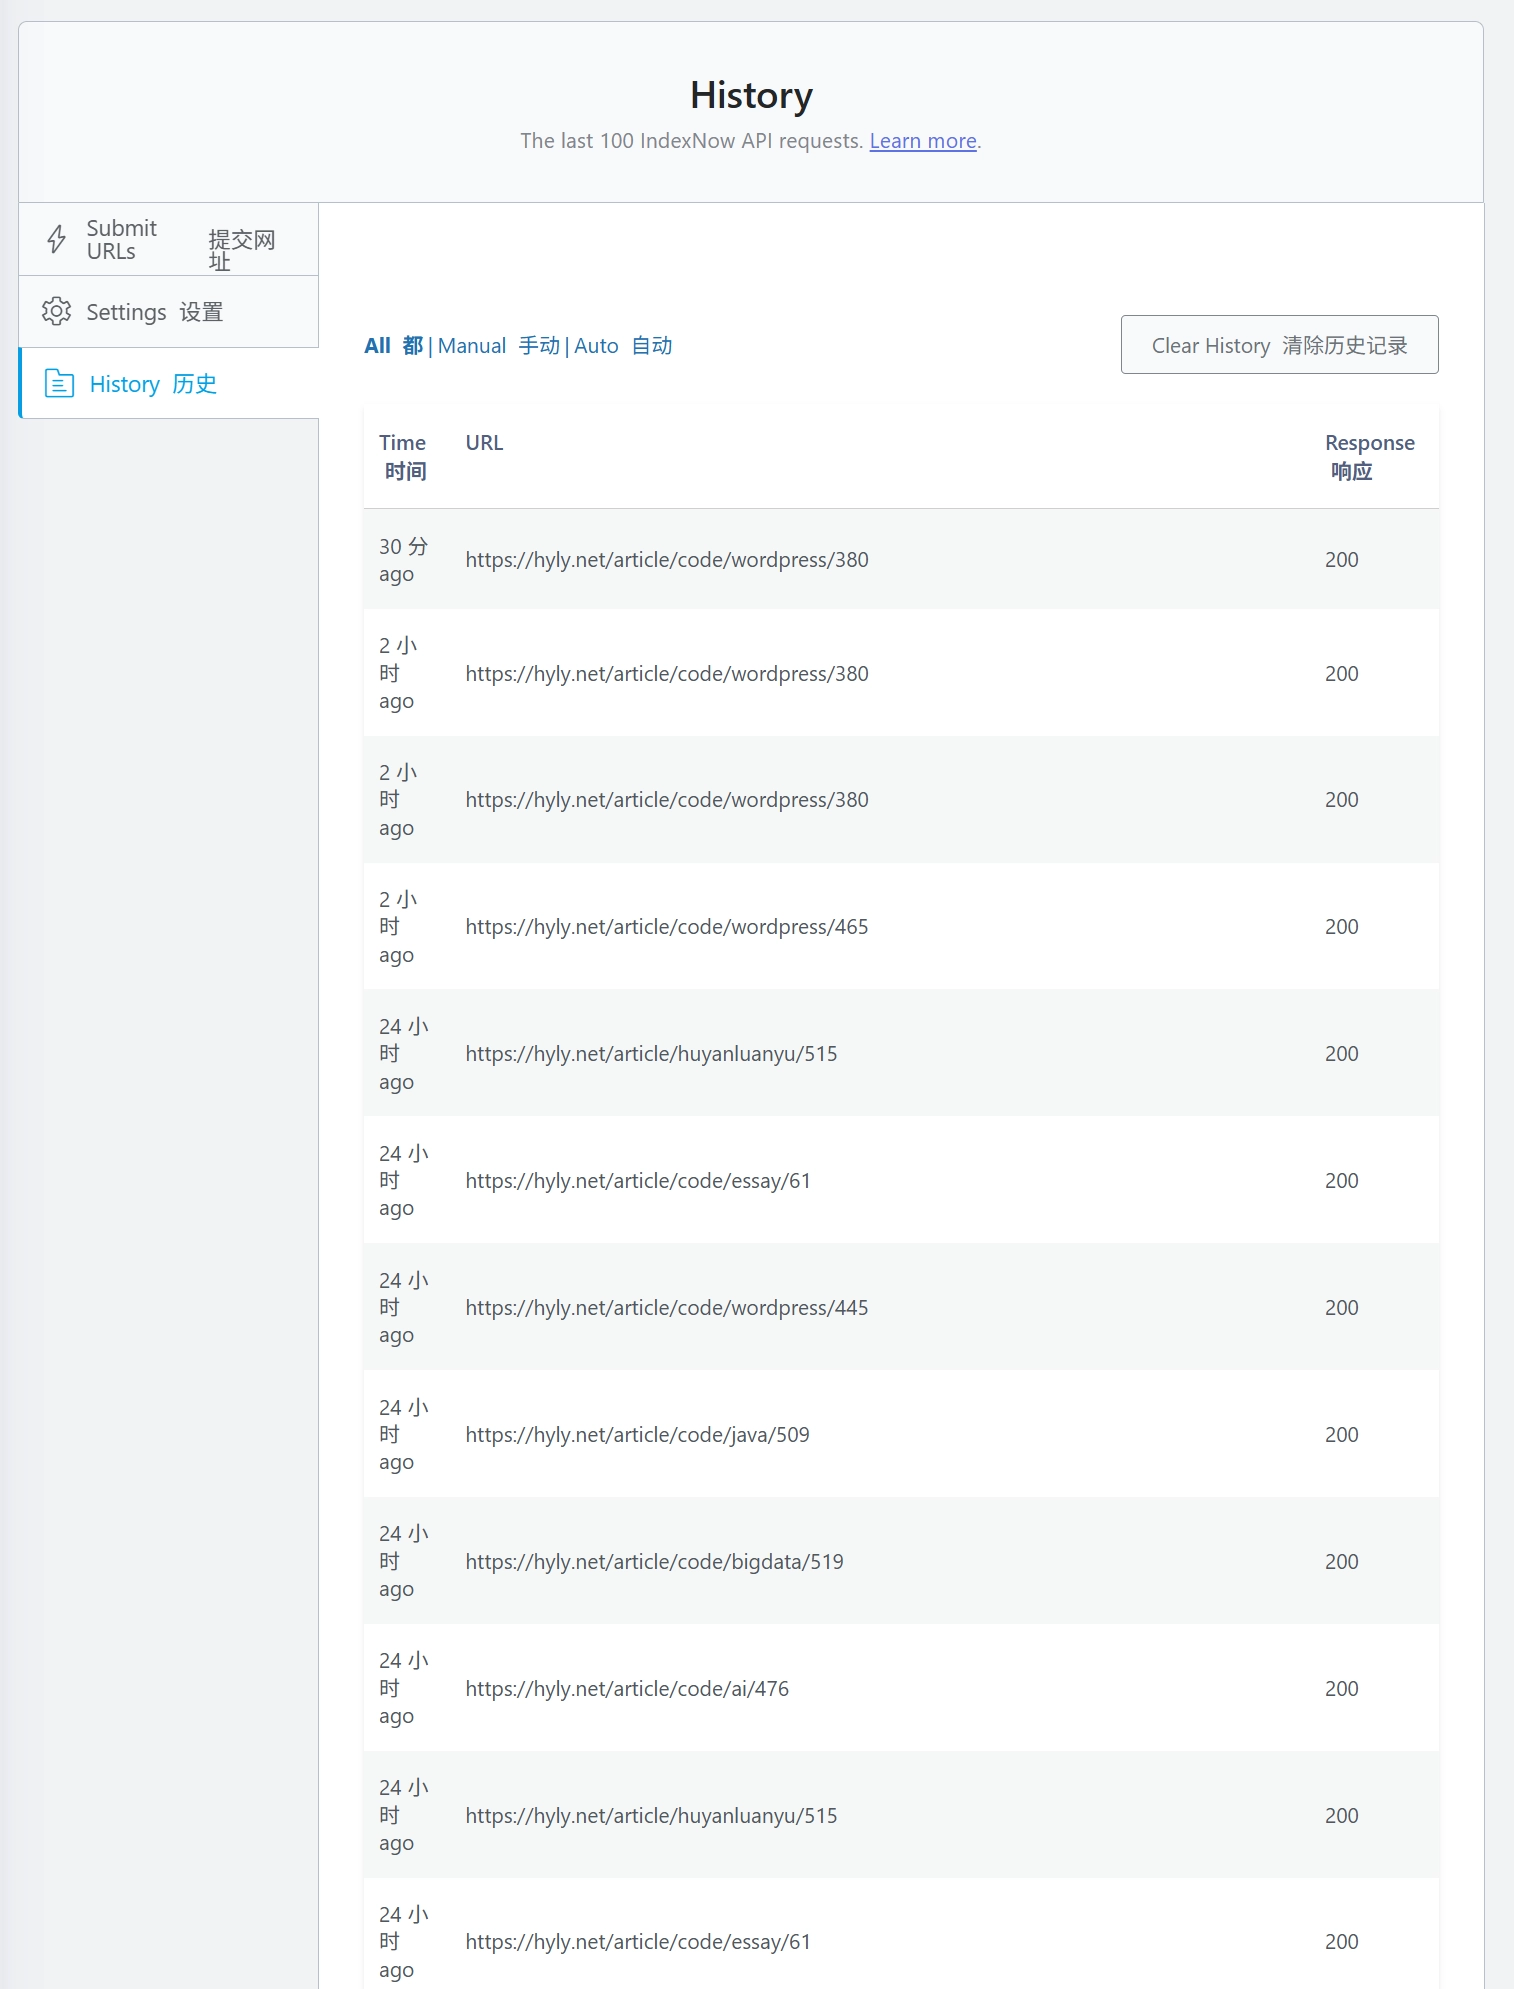Click the Settings gear icon
The image size is (1514, 1989).
(56, 311)
